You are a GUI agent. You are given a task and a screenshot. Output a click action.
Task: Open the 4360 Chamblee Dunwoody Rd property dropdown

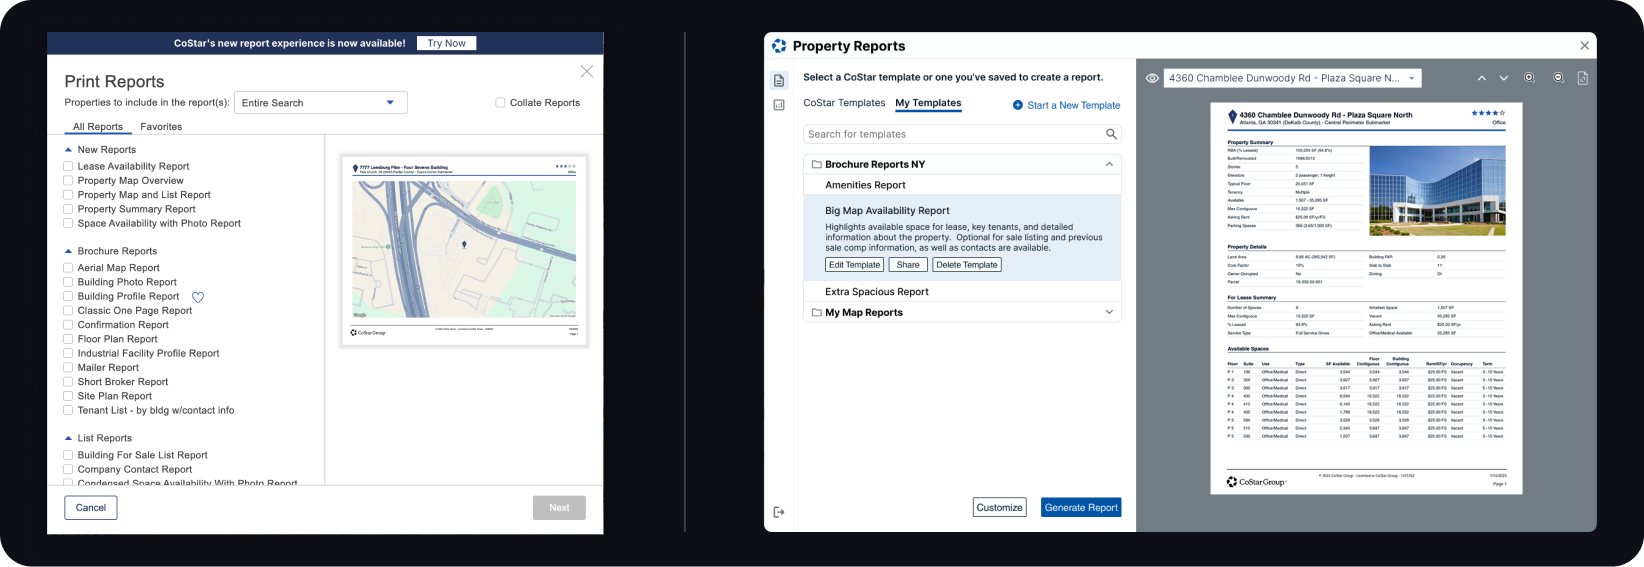[1292, 78]
